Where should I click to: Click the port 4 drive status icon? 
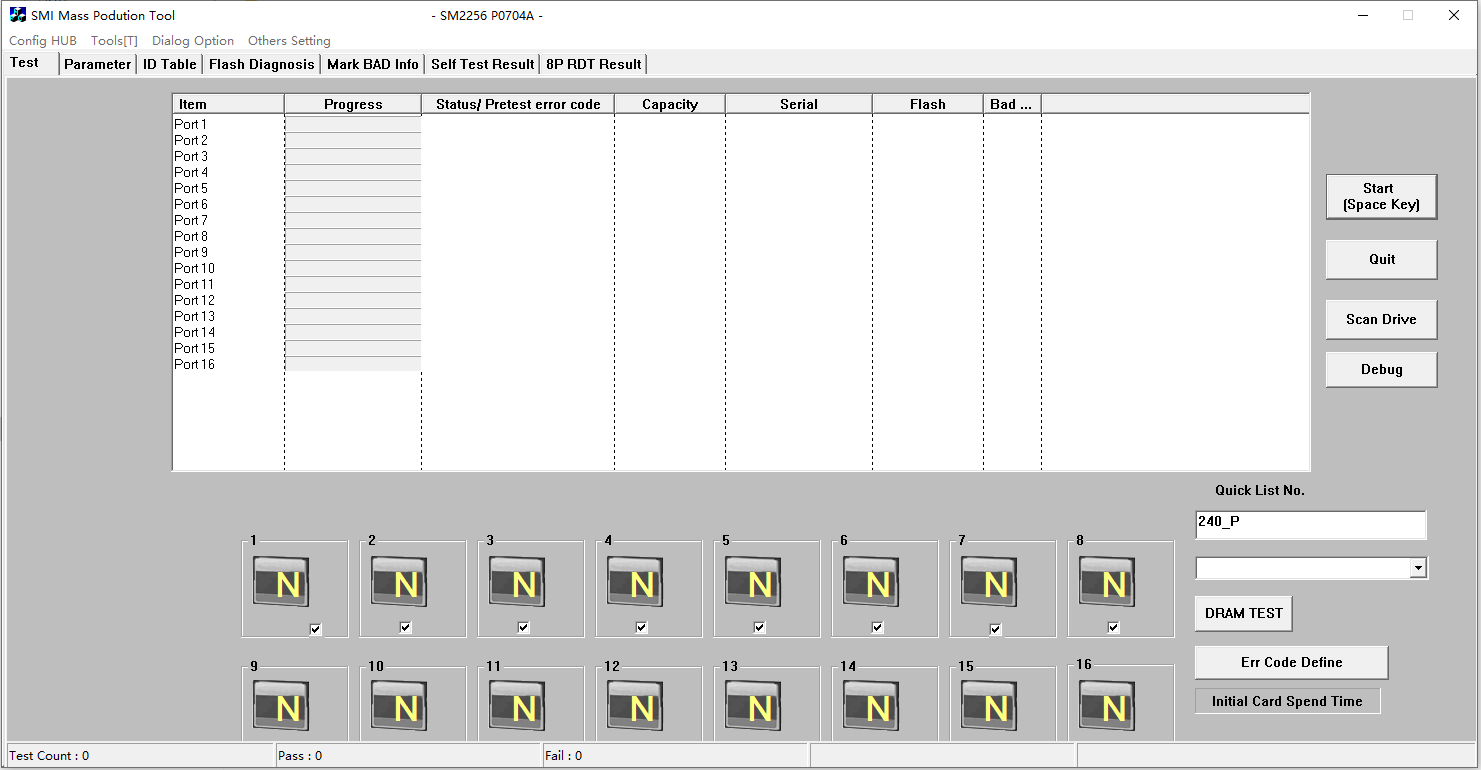coord(635,582)
